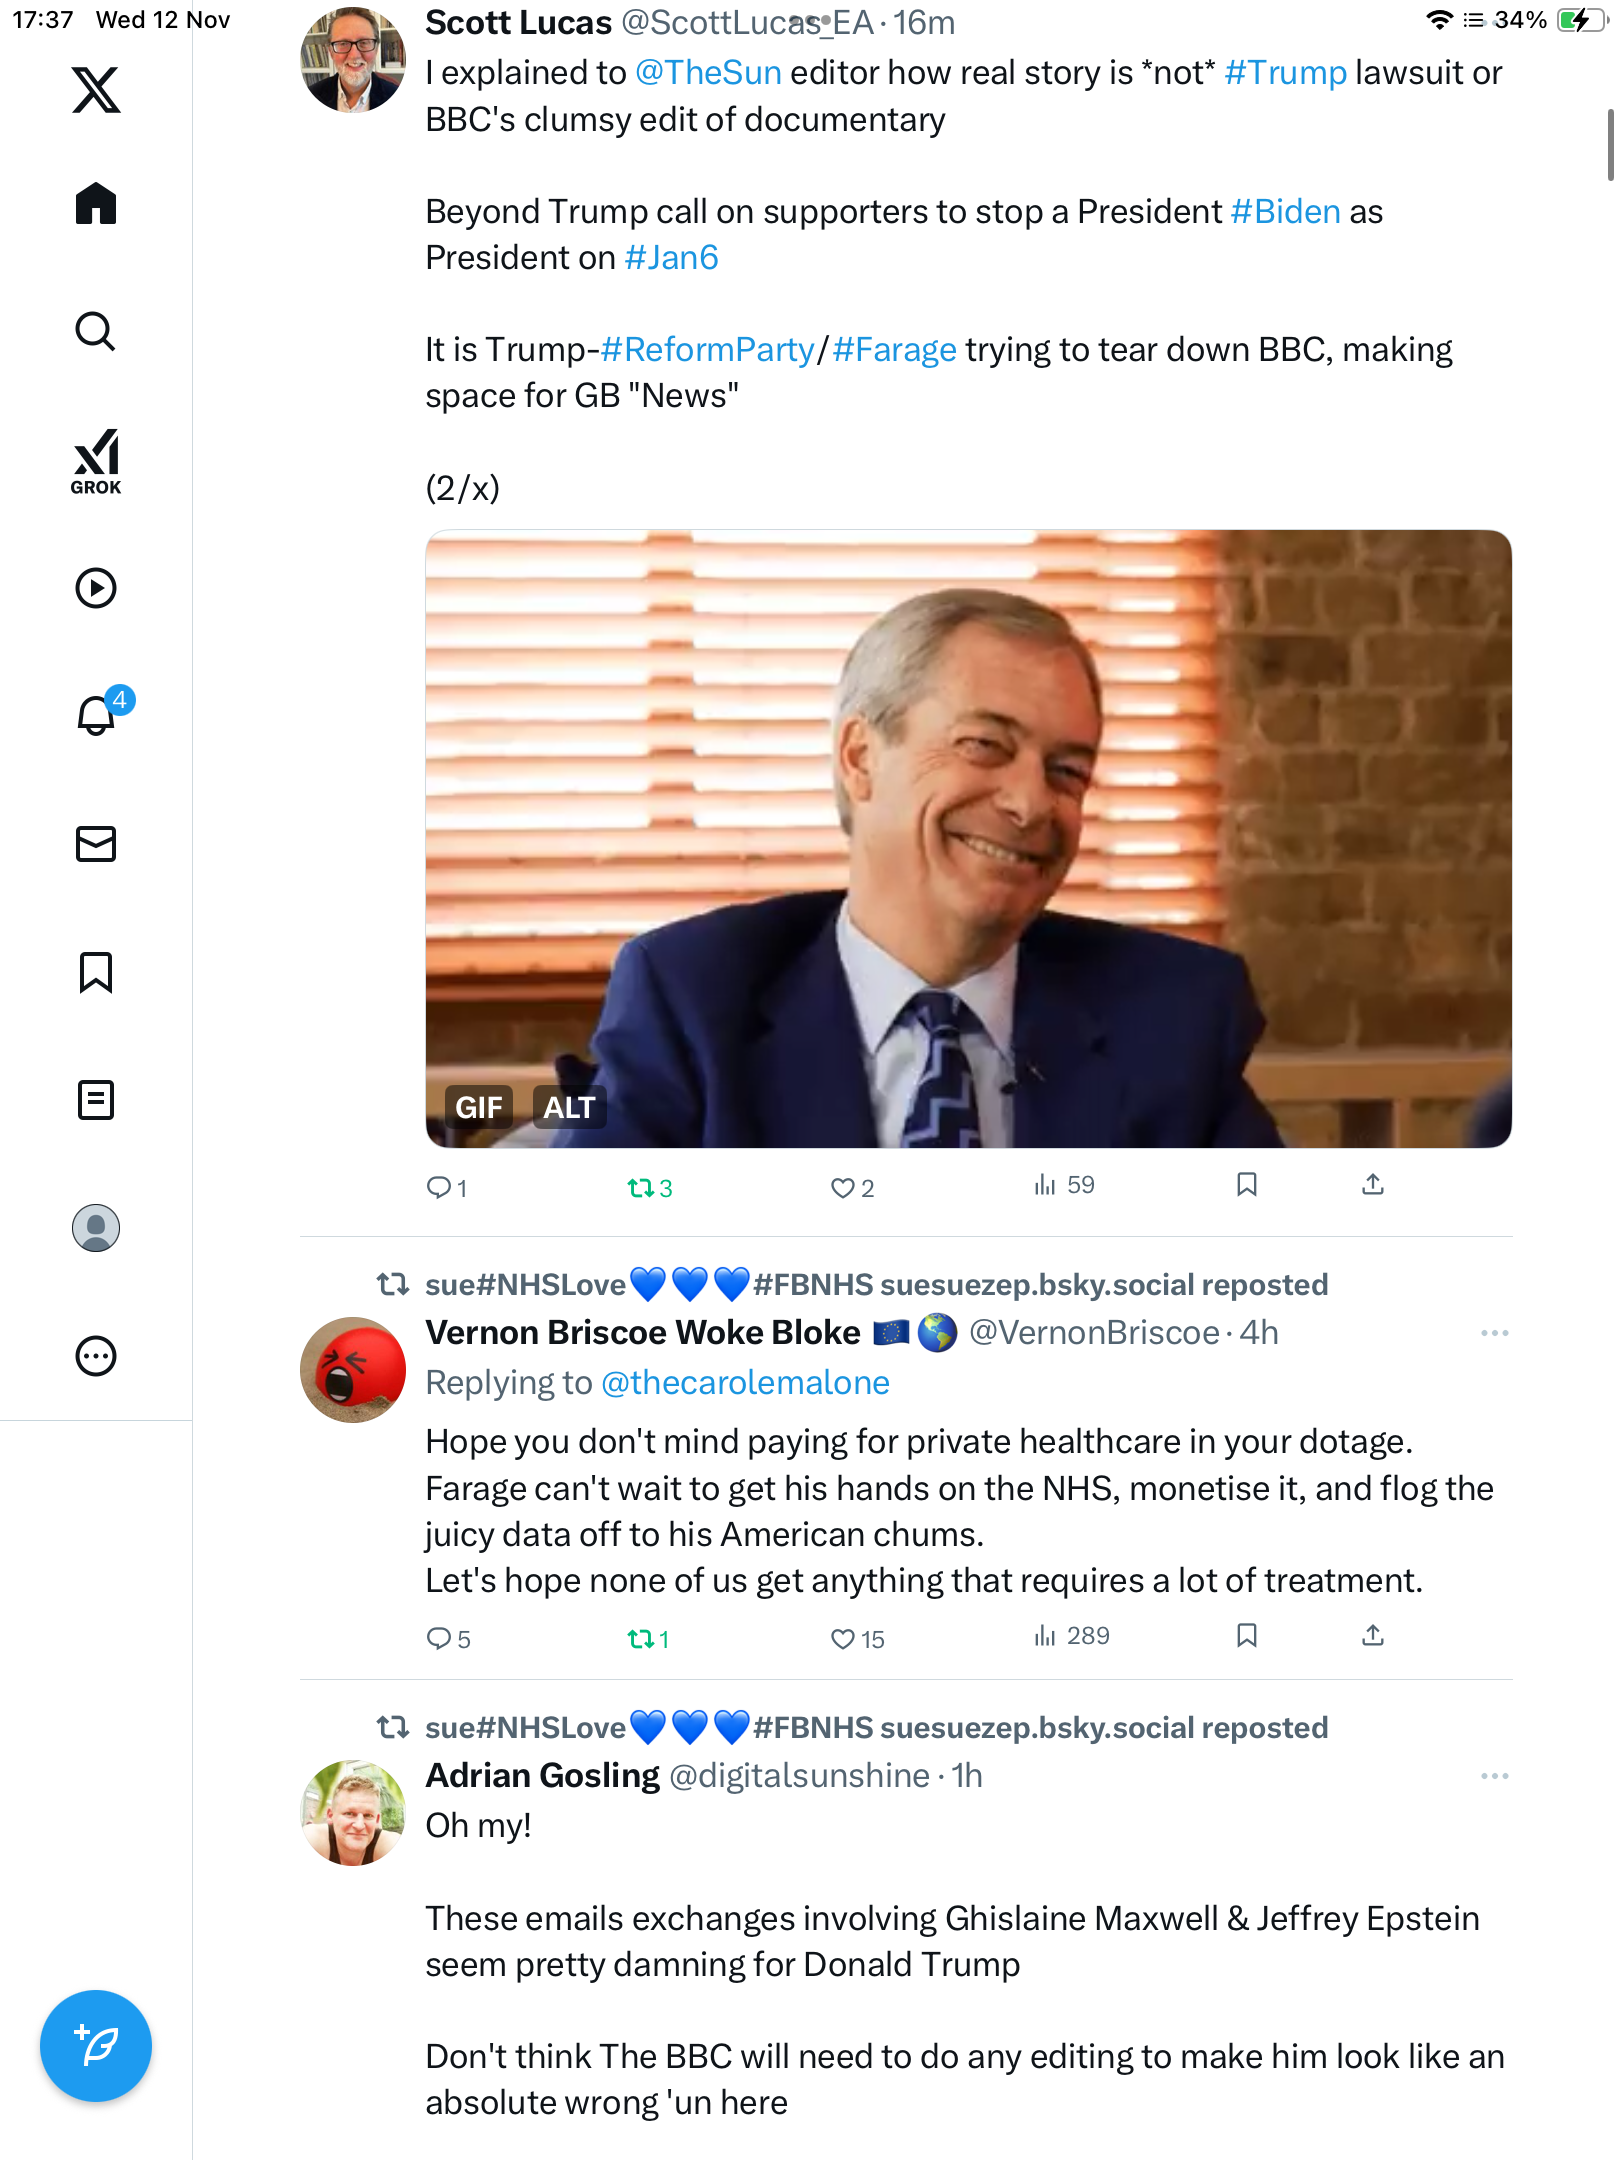Expand the sidebar More menu
Image resolution: width=1620 pixels, height=2160 pixels.
point(96,1356)
